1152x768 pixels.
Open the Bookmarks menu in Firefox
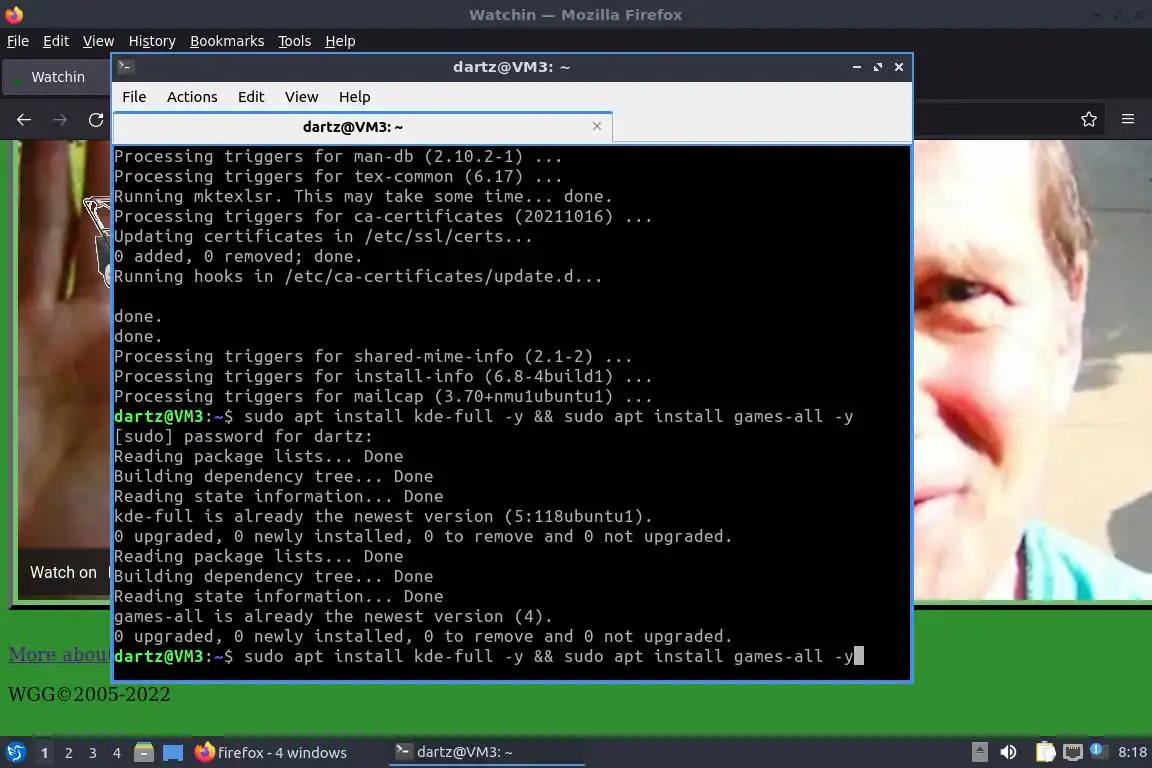pos(227,41)
